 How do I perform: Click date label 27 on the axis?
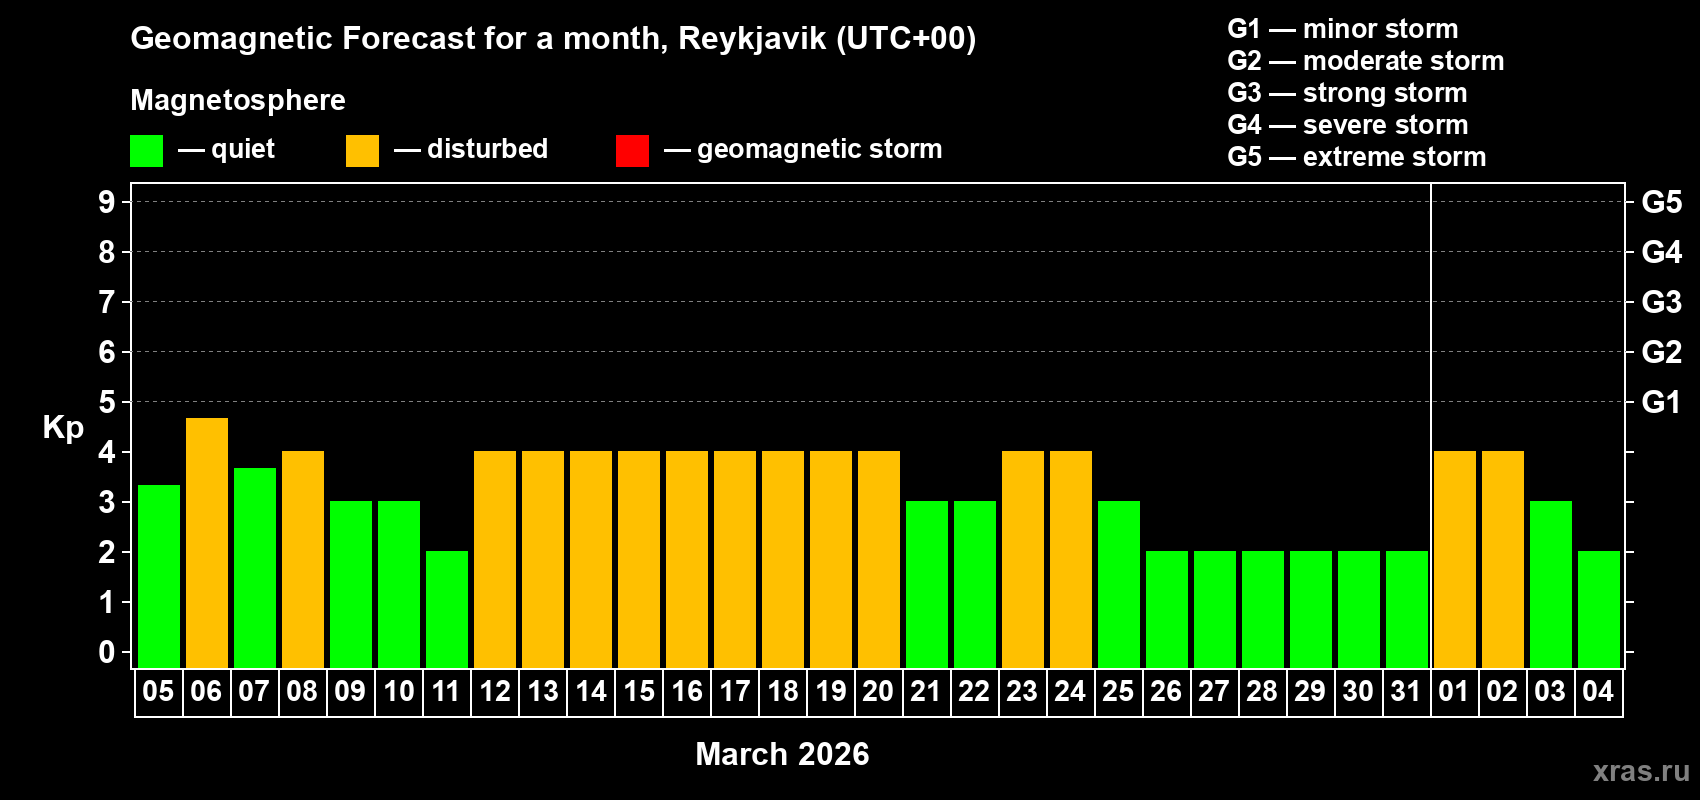click(x=1214, y=692)
